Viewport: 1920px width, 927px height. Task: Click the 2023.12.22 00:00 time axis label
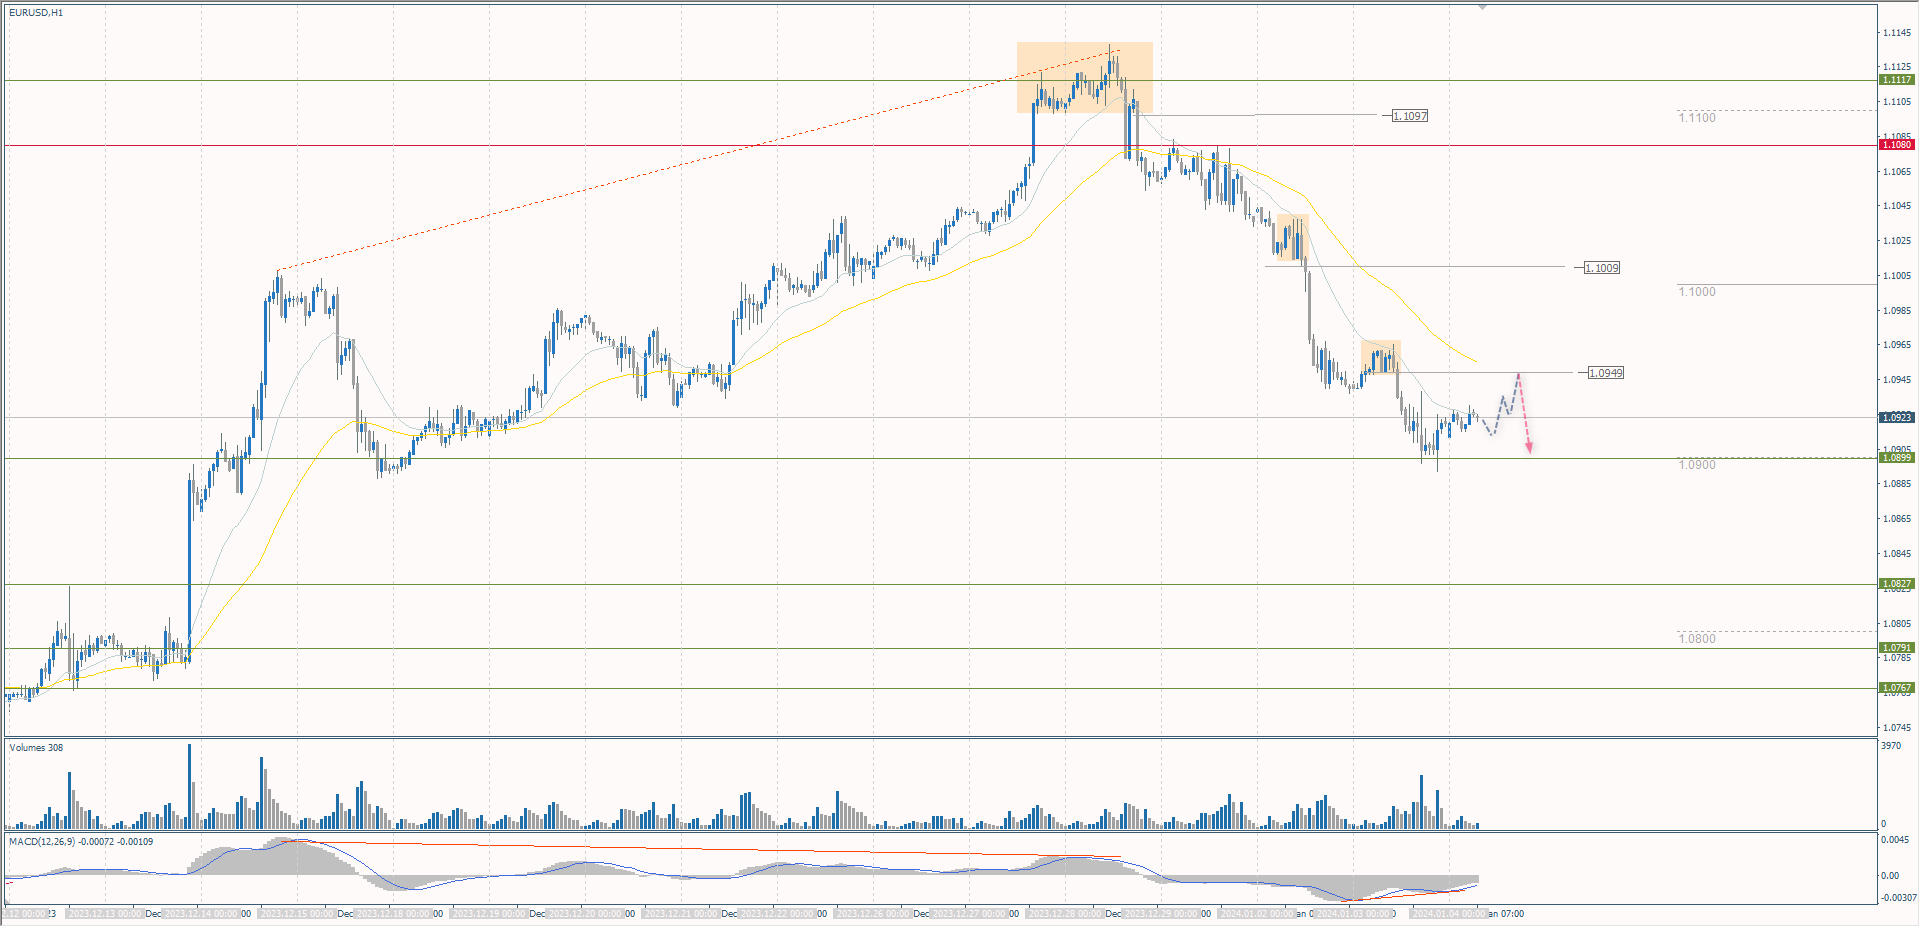pyautogui.click(x=777, y=914)
